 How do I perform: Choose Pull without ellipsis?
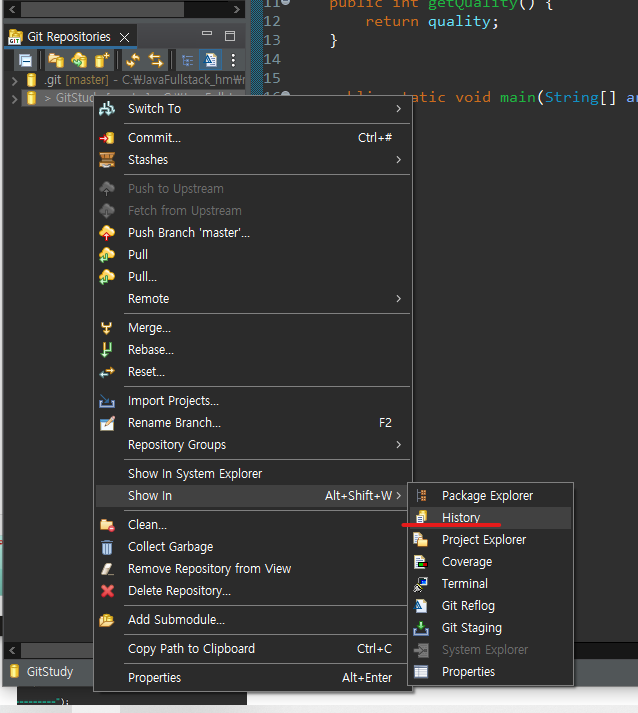point(253,255)
